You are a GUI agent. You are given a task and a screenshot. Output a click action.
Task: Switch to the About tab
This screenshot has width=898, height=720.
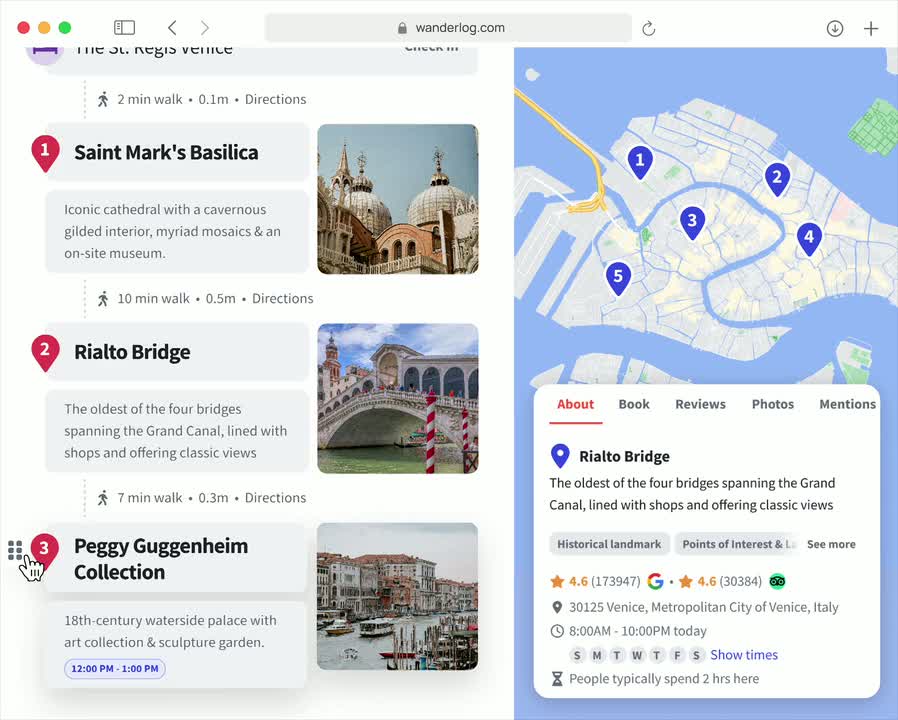click(x=575, y=404)
